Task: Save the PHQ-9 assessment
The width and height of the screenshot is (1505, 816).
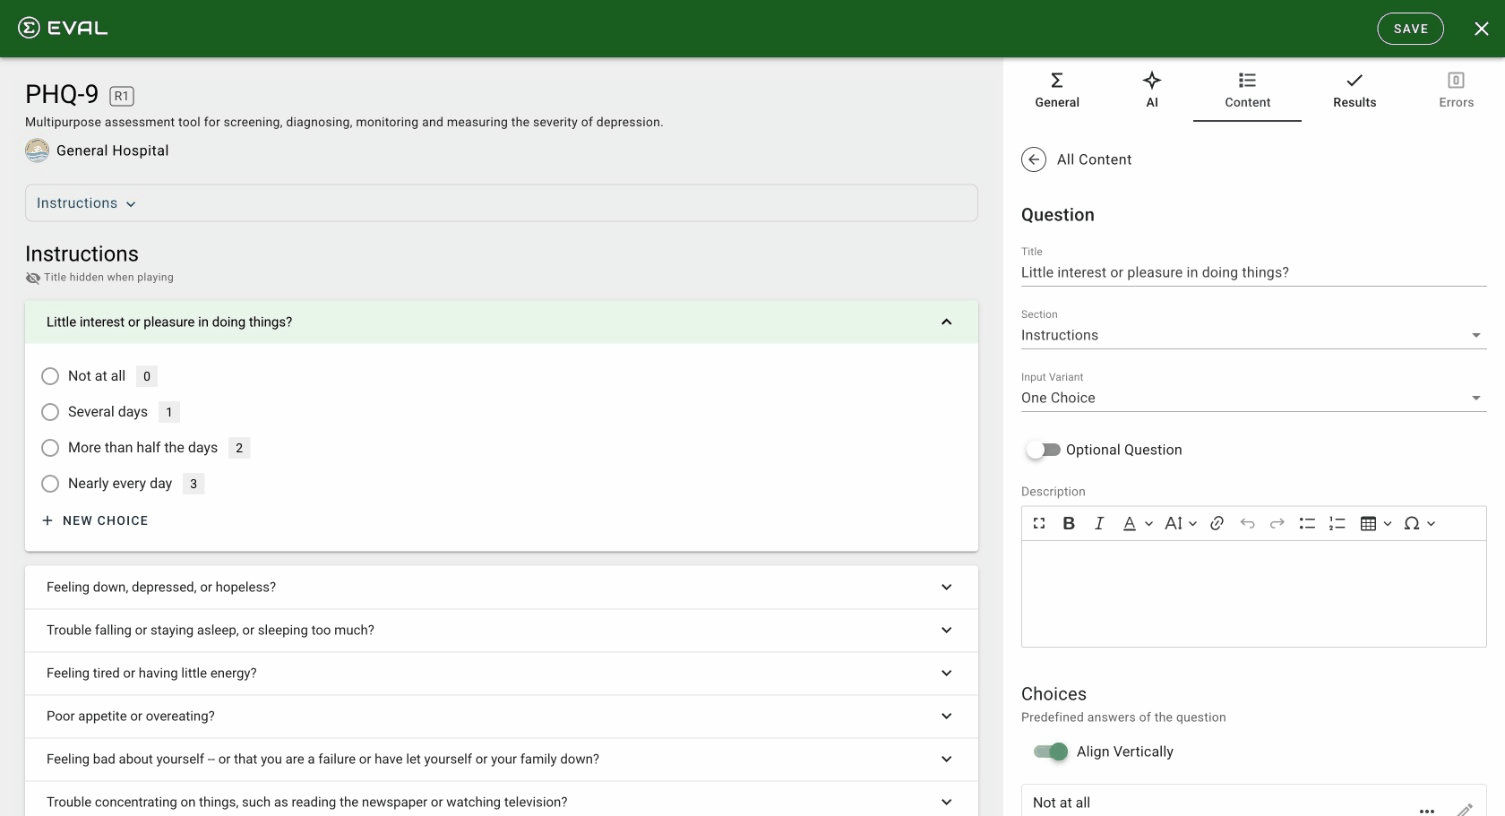Action: tap(1410, 28)
